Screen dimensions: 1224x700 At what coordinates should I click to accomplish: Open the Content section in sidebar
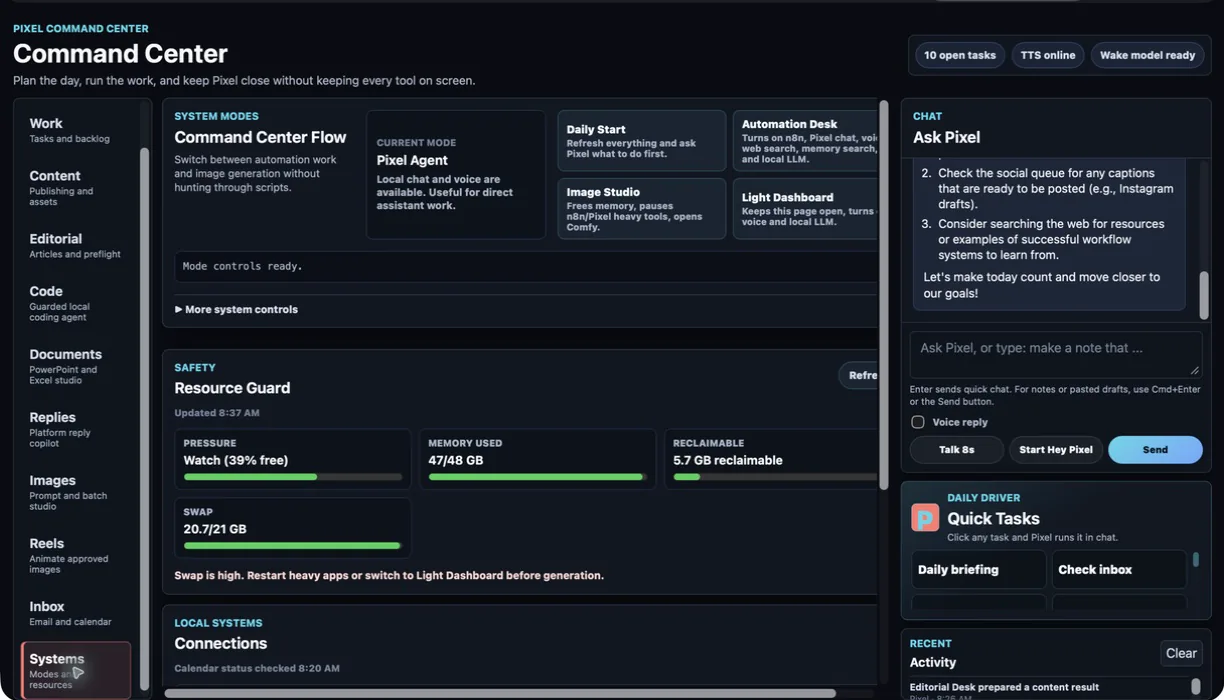pyautogui.click(x=76, y=187)
